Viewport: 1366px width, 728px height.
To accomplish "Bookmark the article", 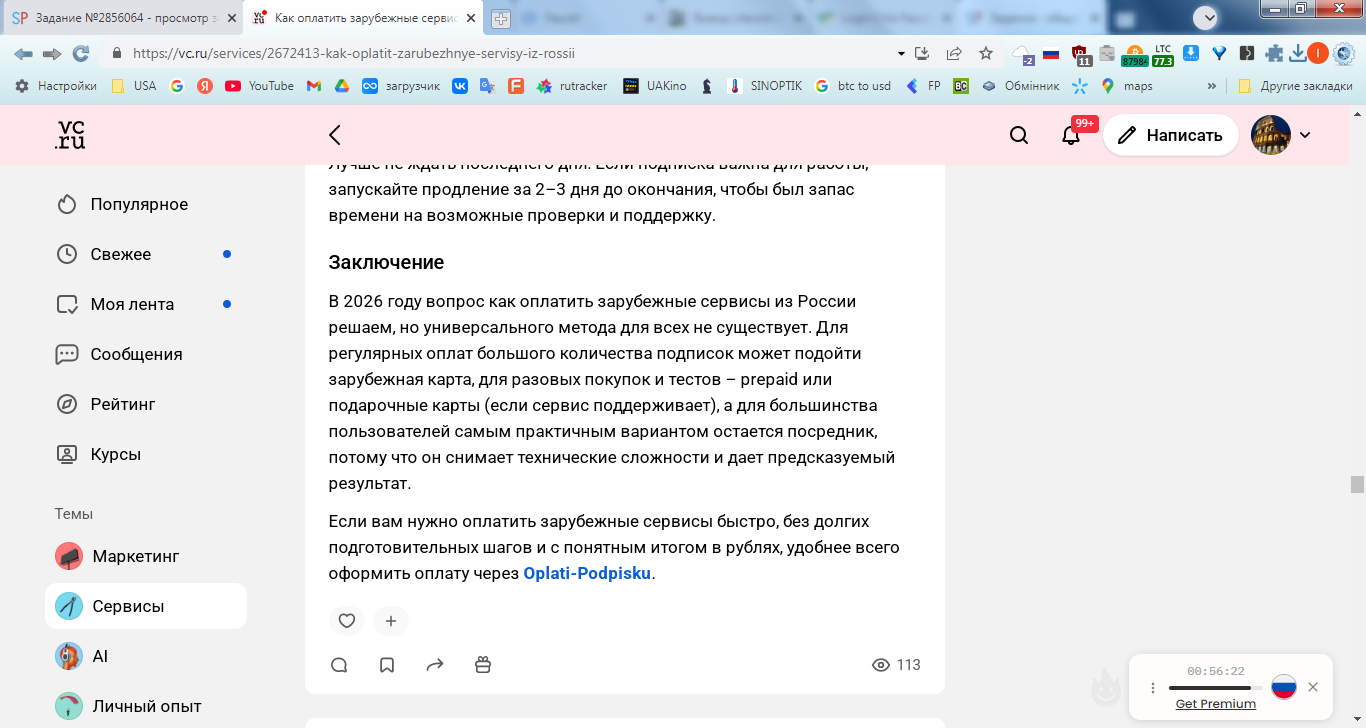I will click(x=387, y=665).
